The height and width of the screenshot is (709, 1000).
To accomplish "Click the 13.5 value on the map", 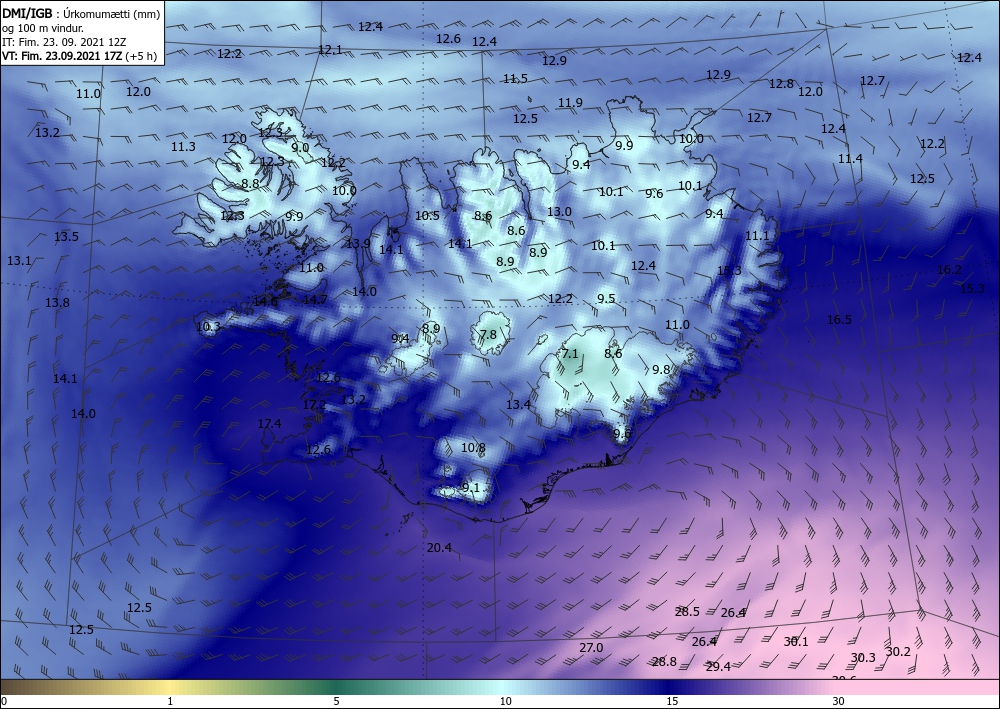I will tap(66, 237).
